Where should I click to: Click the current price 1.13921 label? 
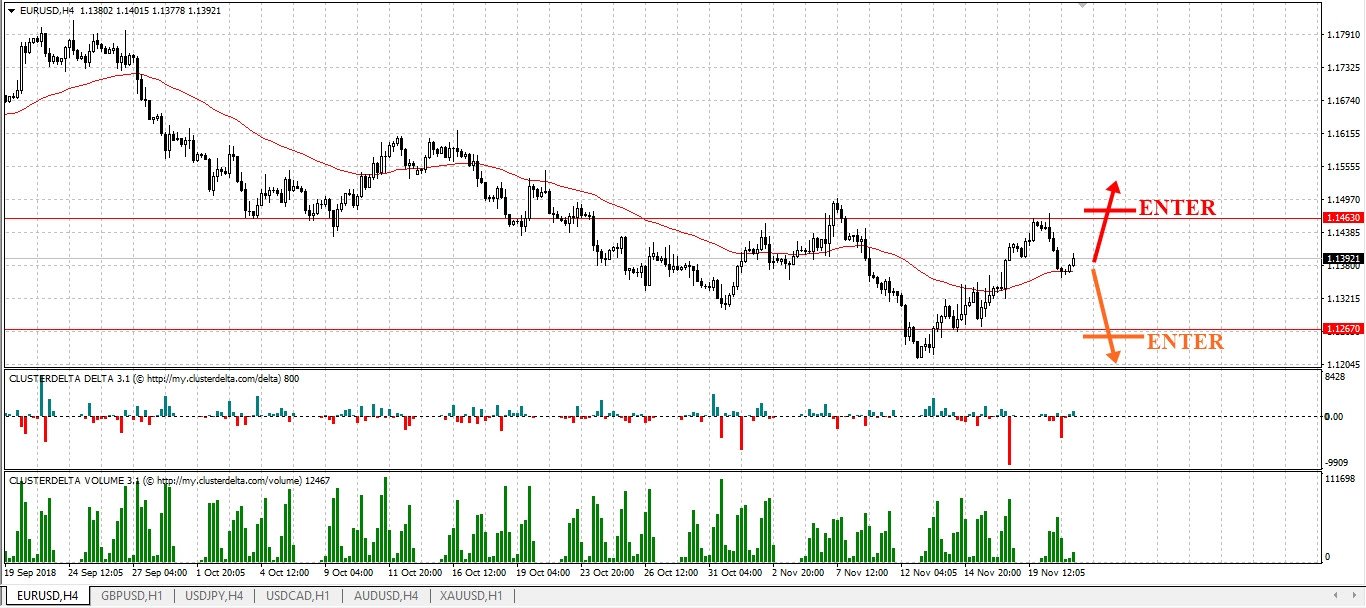click(x=1339, y=258)
